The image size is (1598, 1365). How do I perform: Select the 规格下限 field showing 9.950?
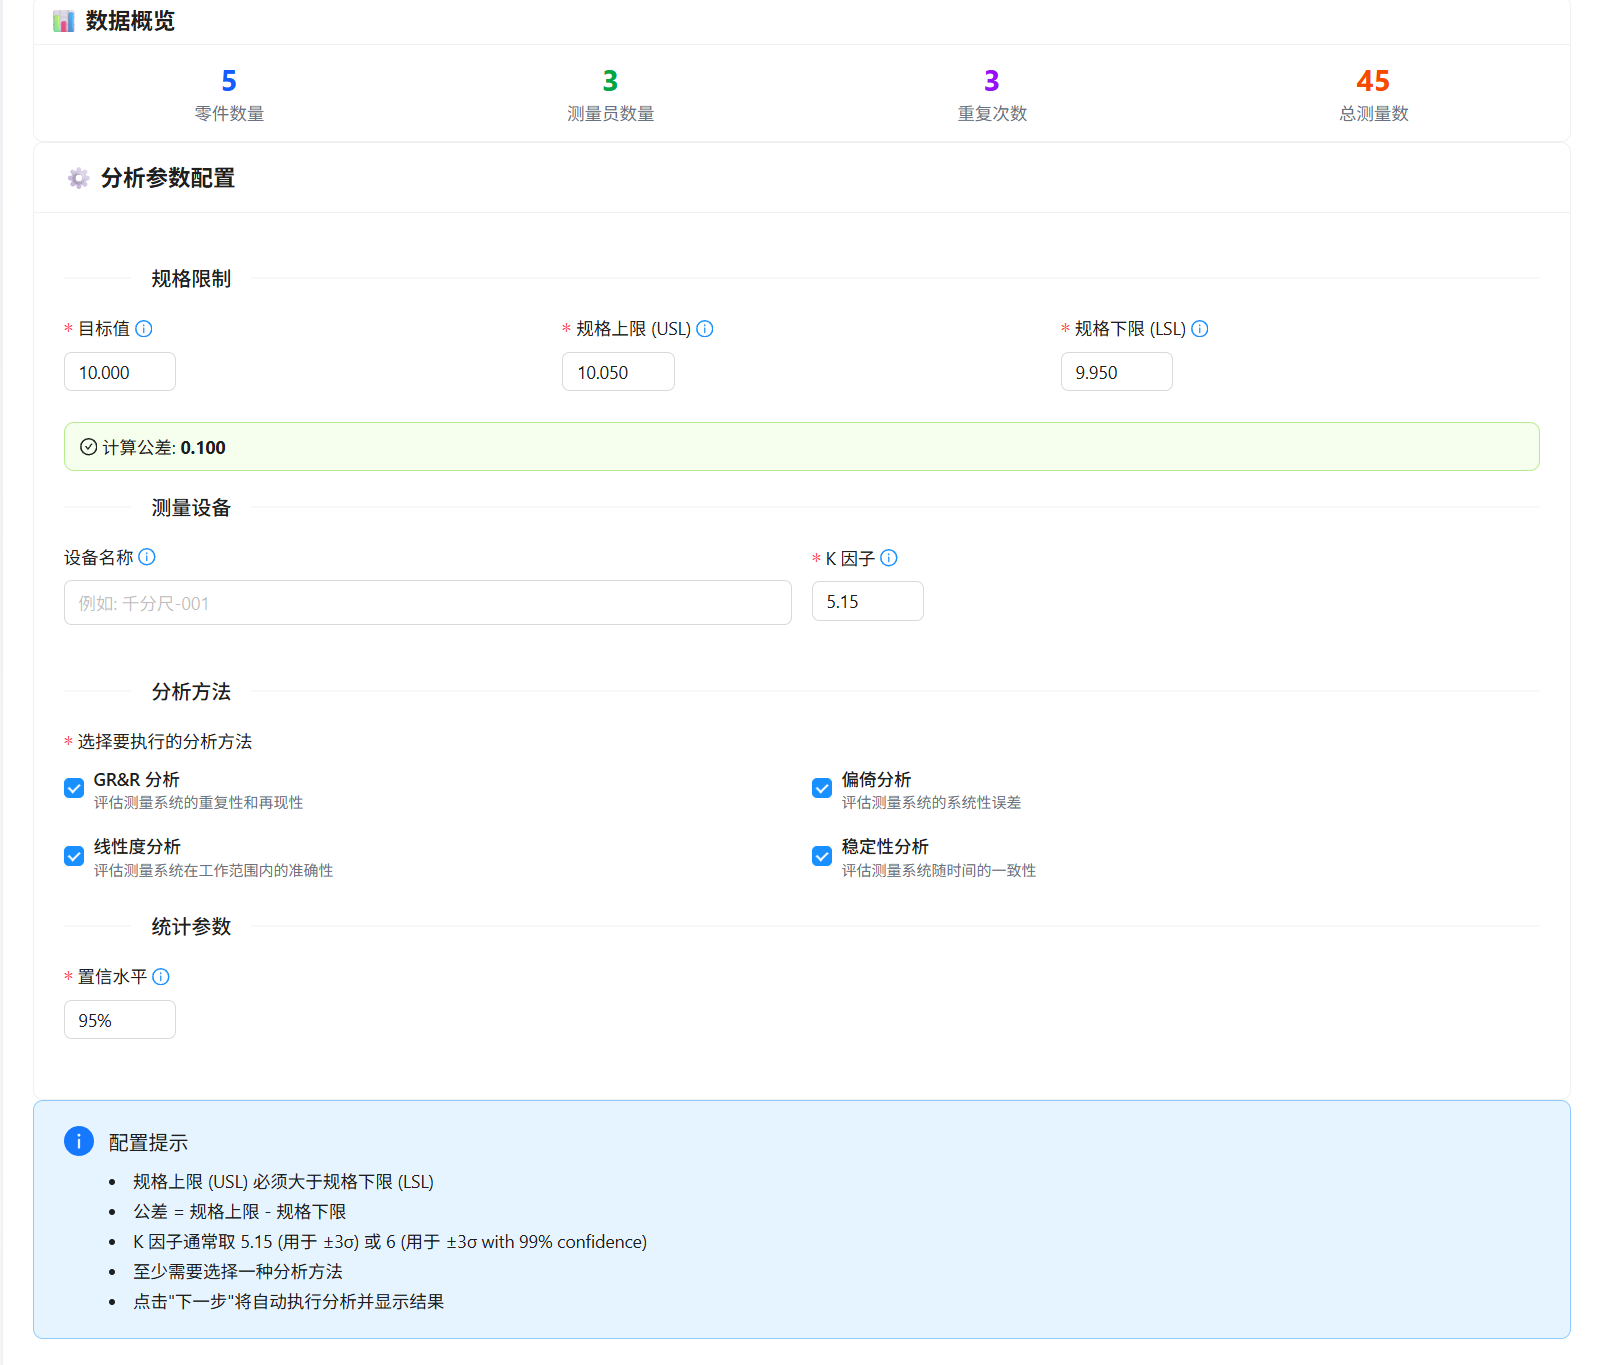pyautogui.click(x=1116, y=372)
